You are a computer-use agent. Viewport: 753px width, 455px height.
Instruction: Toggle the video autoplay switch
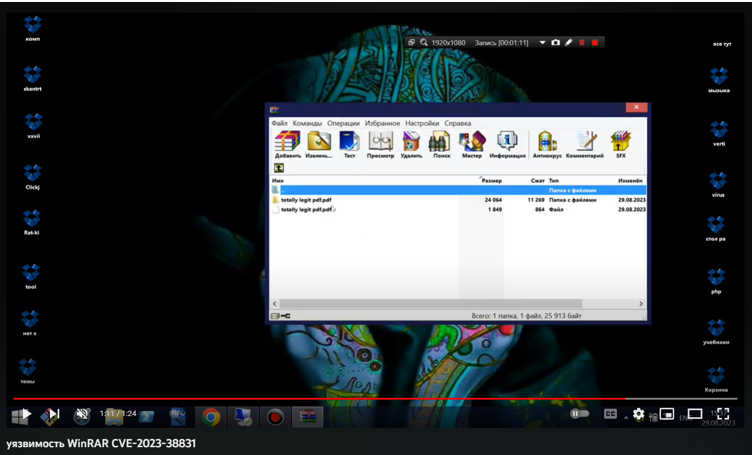pyautogui.click(x=579, y=414)
